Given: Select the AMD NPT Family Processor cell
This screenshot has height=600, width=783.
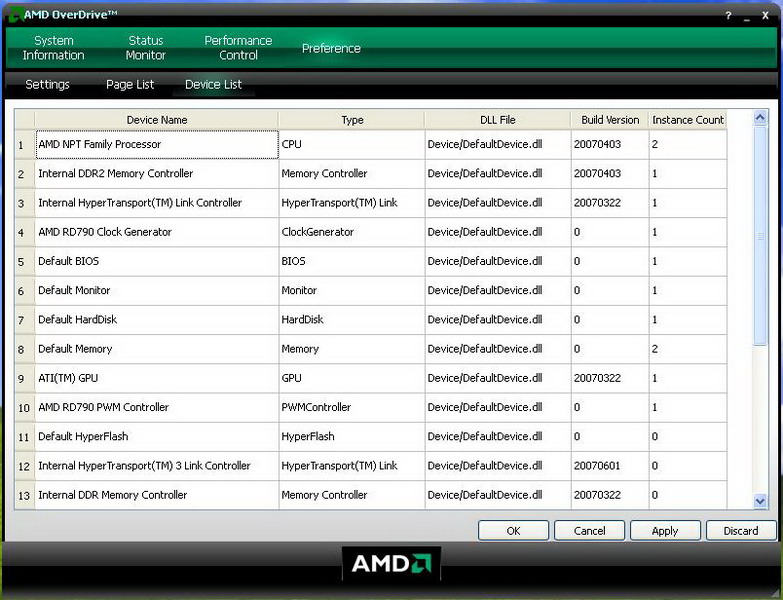Looking at the screenshot, I should (157, 145).
